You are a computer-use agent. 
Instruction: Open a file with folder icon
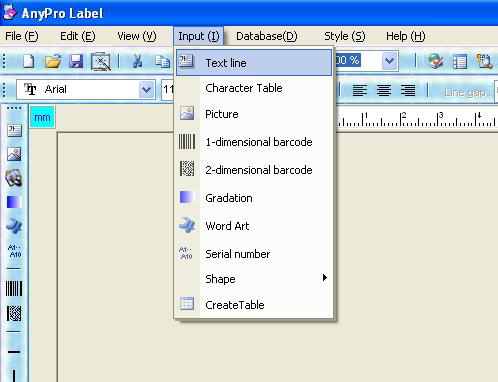click(x=53, y=61)
